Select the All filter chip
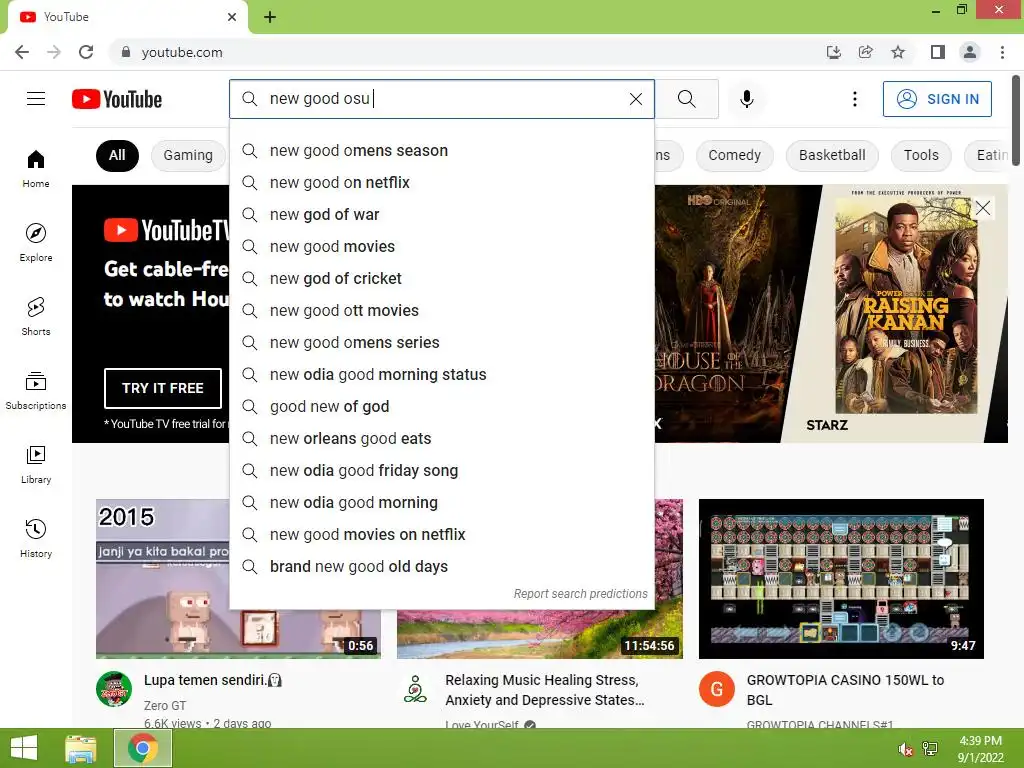 pos(117,155)
